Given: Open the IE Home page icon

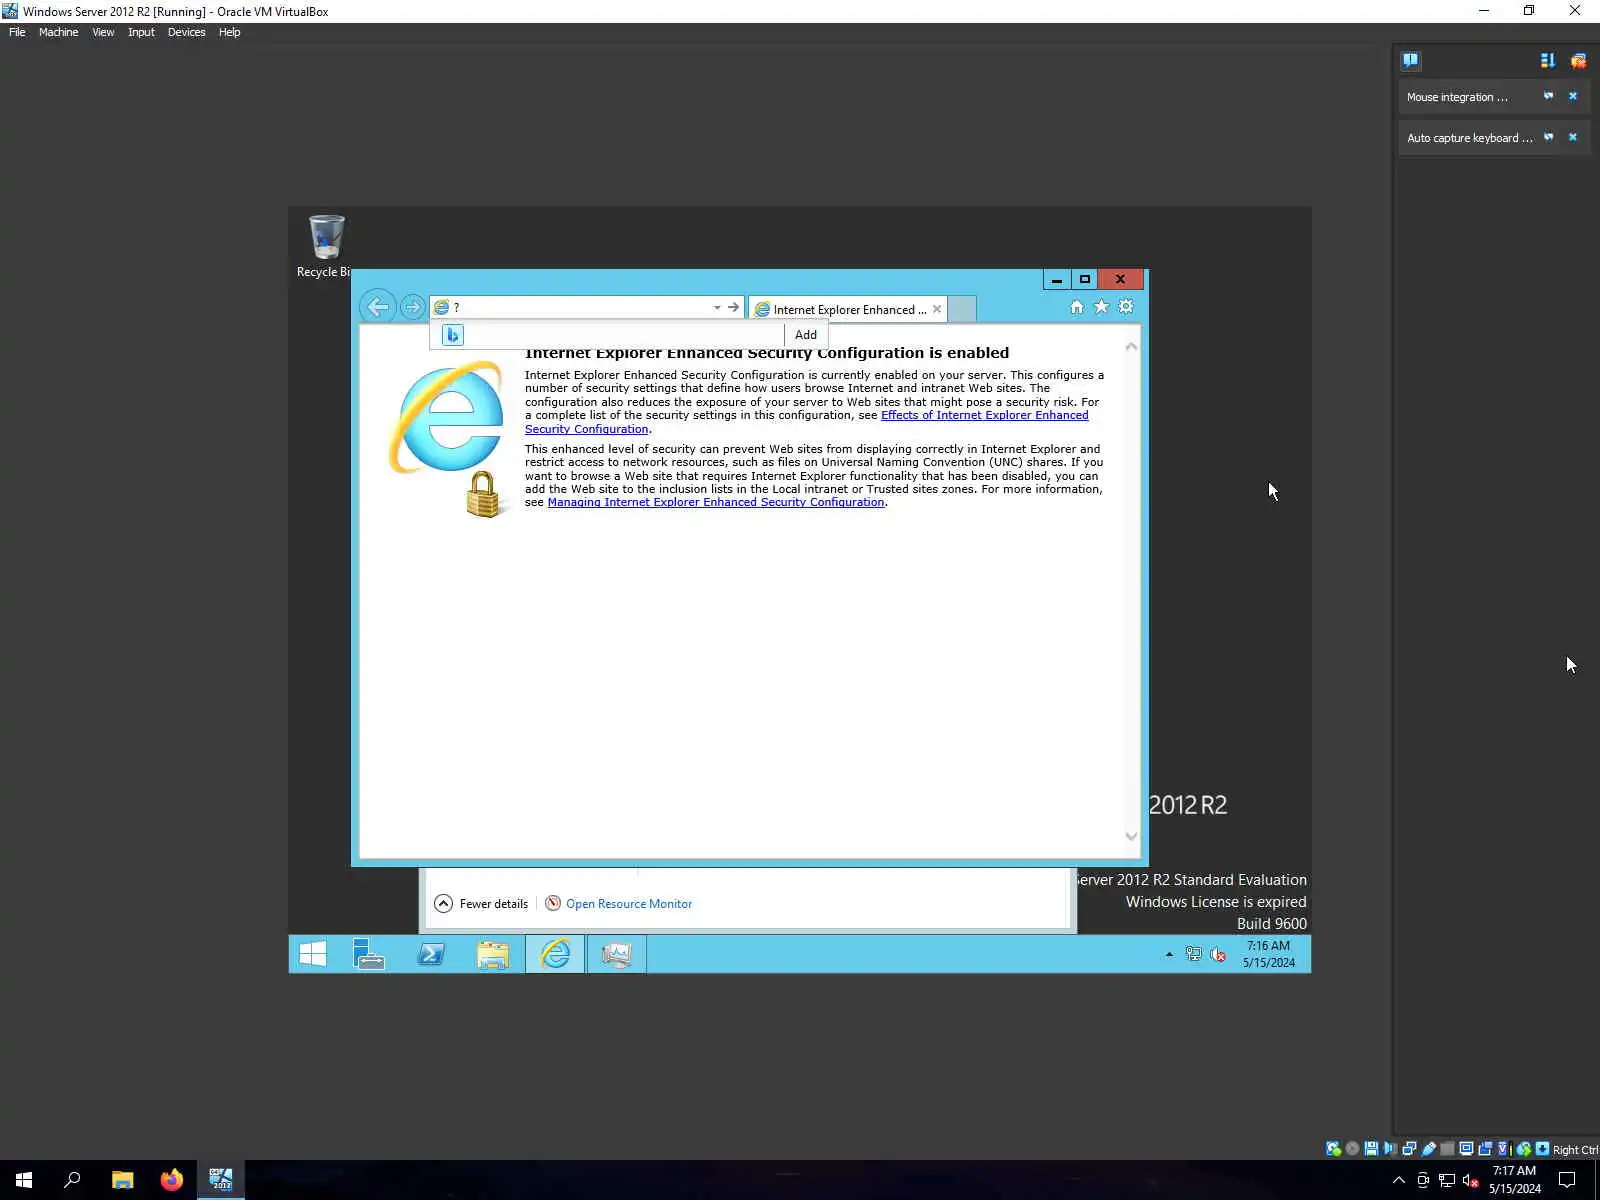Looking at the screenshot, I should coord(1076,307).
